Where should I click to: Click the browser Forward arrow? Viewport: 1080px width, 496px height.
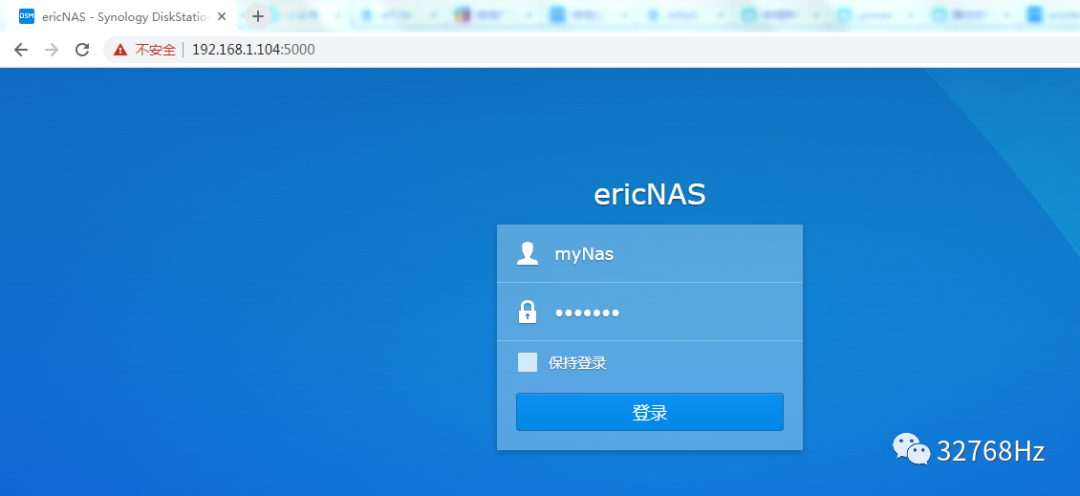(x=52, y=50)
